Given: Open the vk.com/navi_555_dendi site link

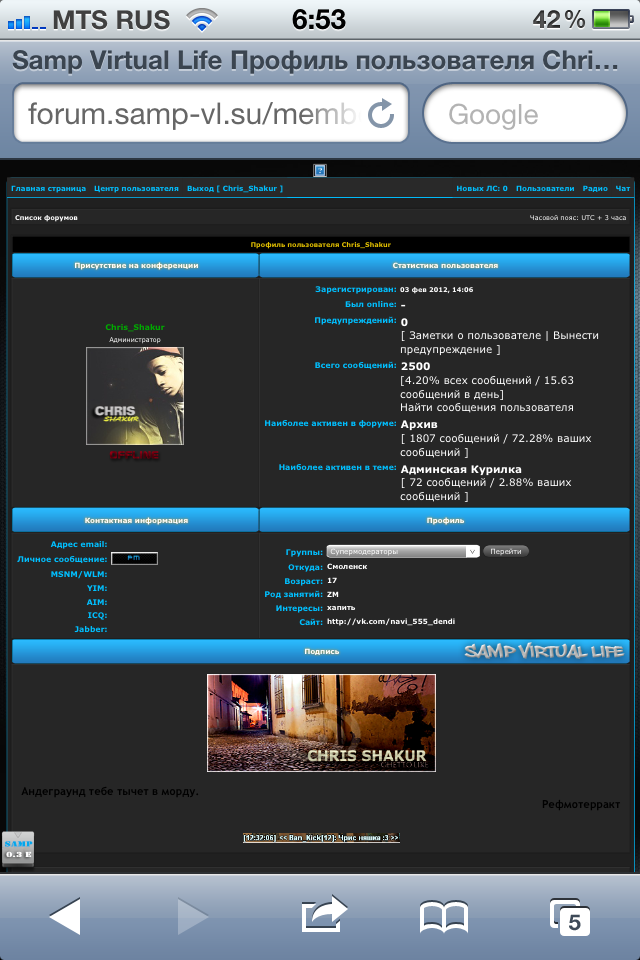Looking at the screenshot, I should [391, 621].
